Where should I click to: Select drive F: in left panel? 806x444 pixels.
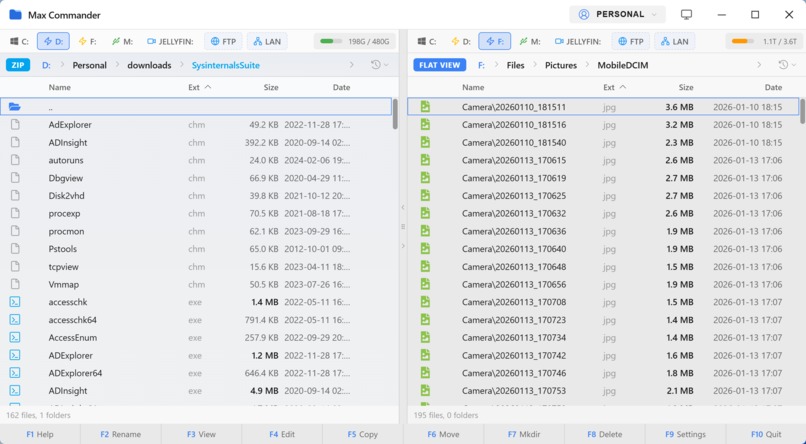pos(87,41)
